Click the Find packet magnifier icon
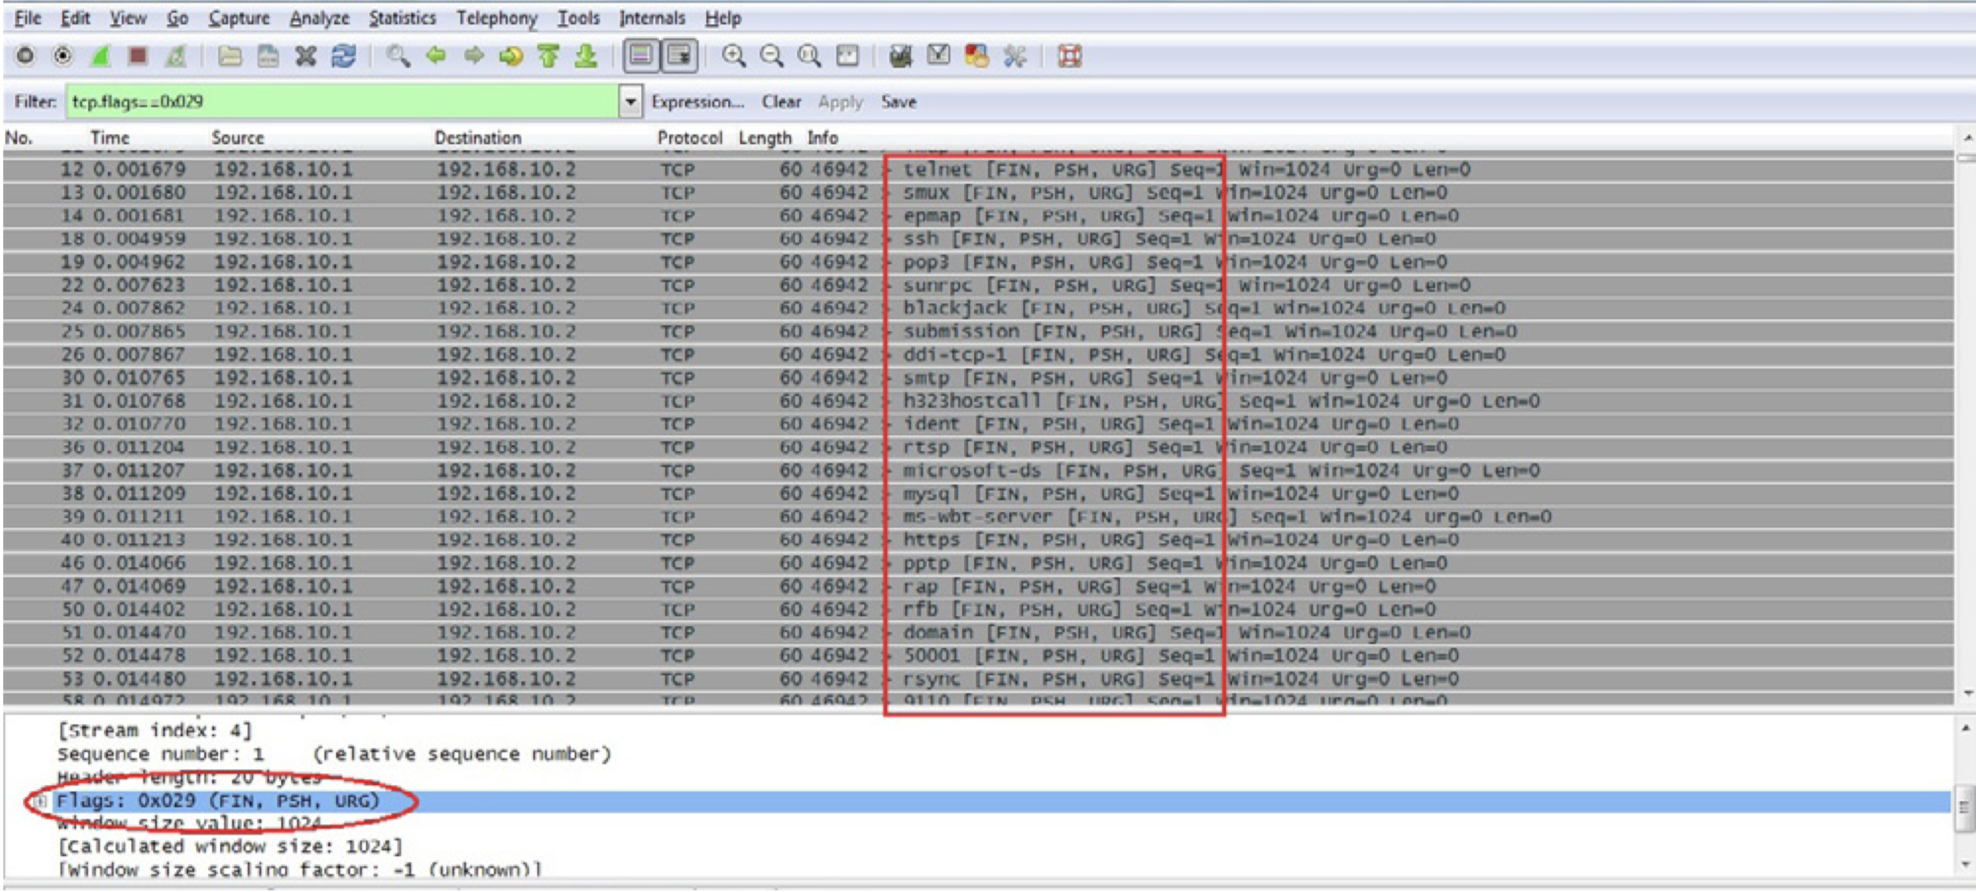This screenshot has width=1976, height=892. tap(398, 56)
